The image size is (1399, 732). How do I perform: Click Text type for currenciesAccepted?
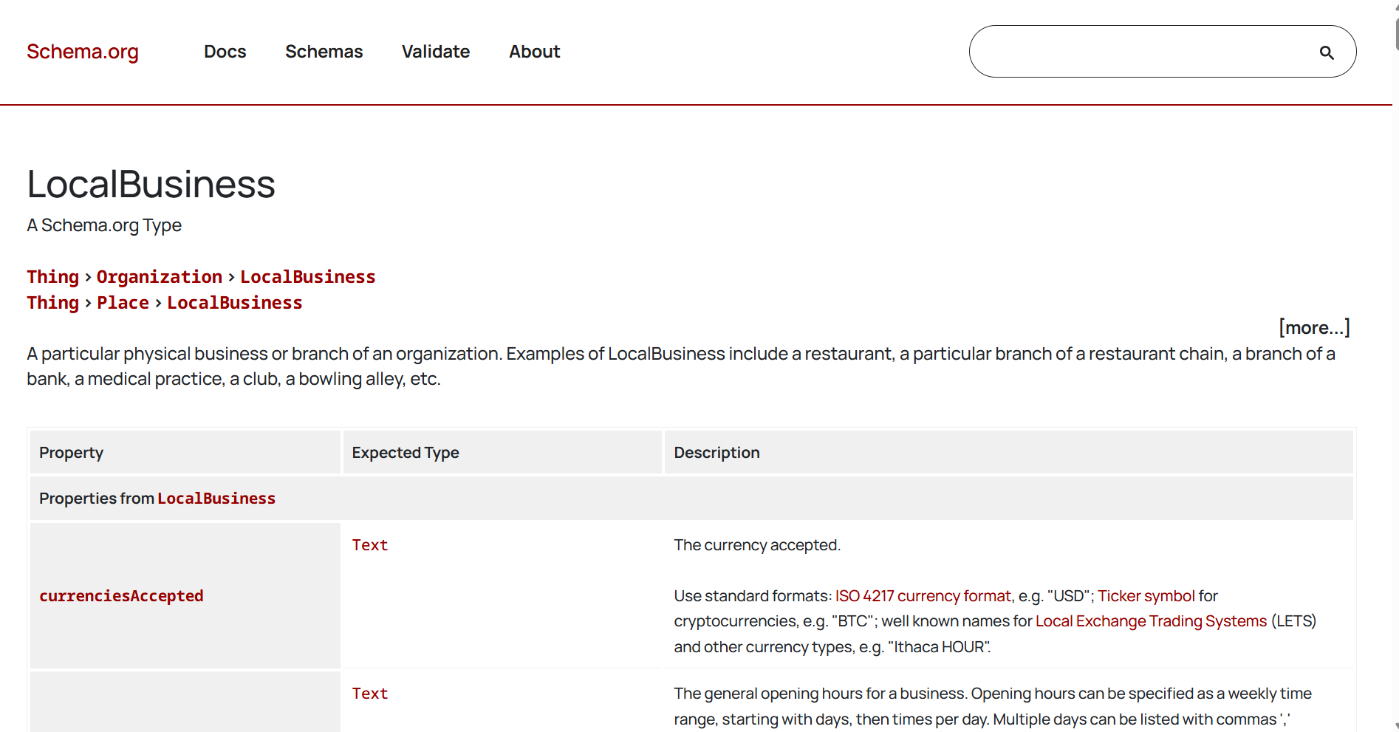pos(370,545)
